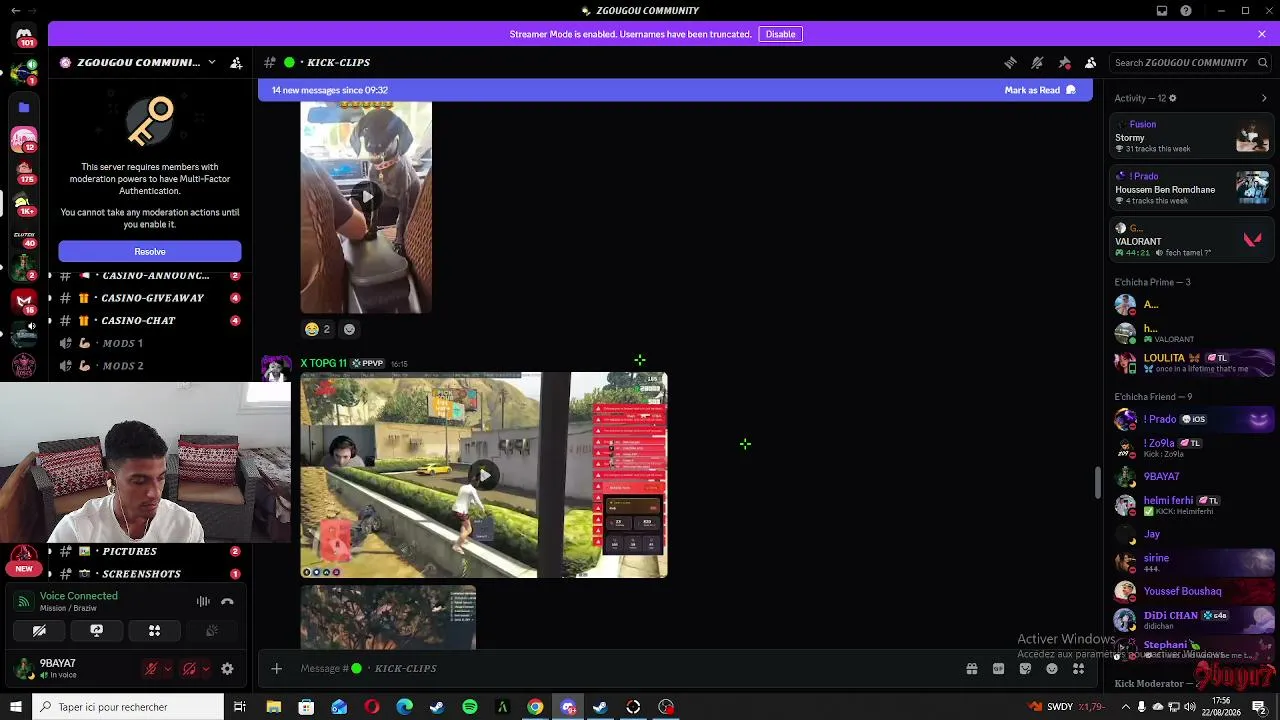Open ZGOUGOU COMMUNITY server dropdown menu
Image resolution: width=1280 pixels, height=720 pixels.
211,62
